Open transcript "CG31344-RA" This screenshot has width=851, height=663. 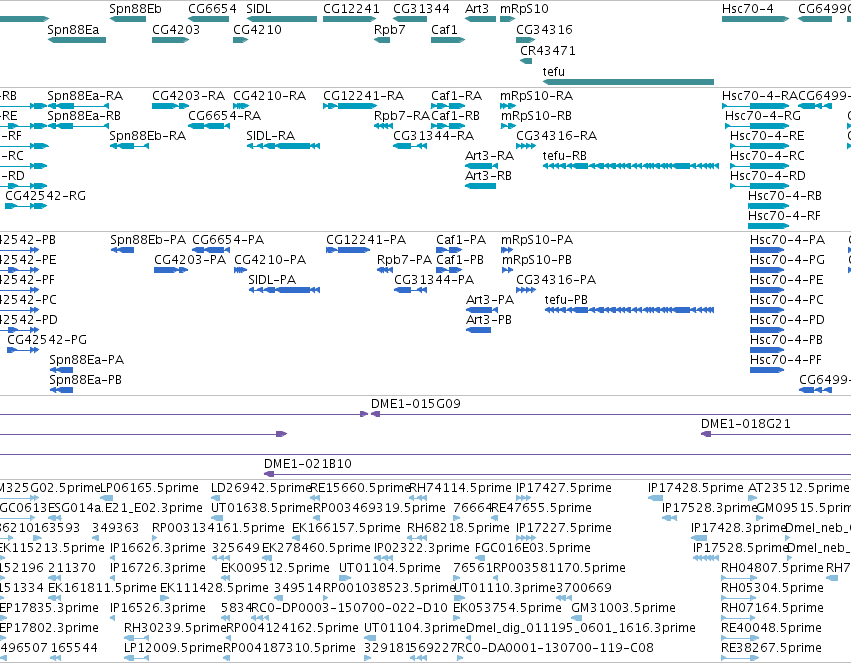434,136
